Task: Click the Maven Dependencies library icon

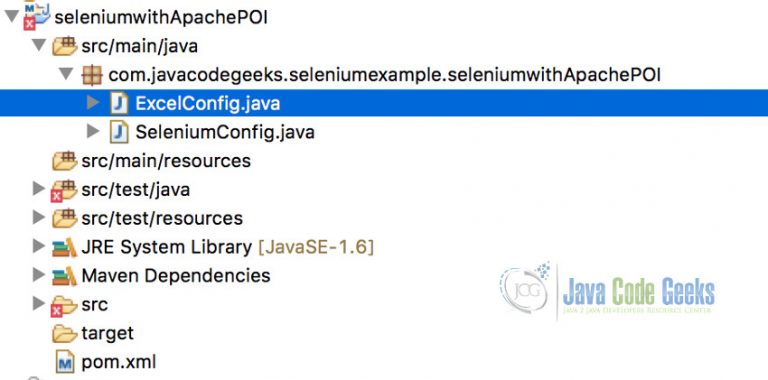Action: tap(64, 276)
